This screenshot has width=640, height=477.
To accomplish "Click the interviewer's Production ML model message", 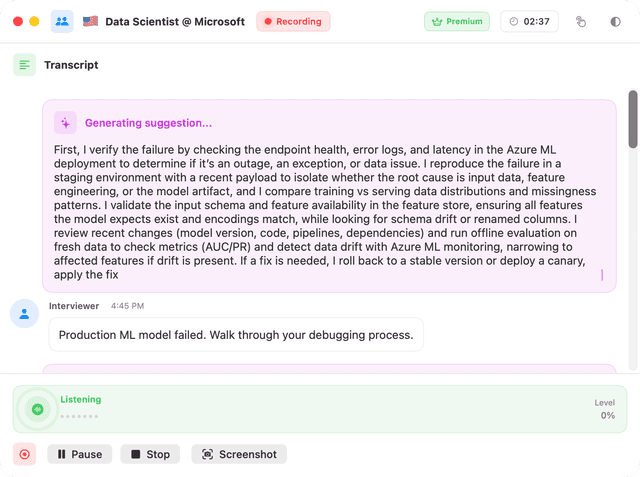I will [236, 335].
